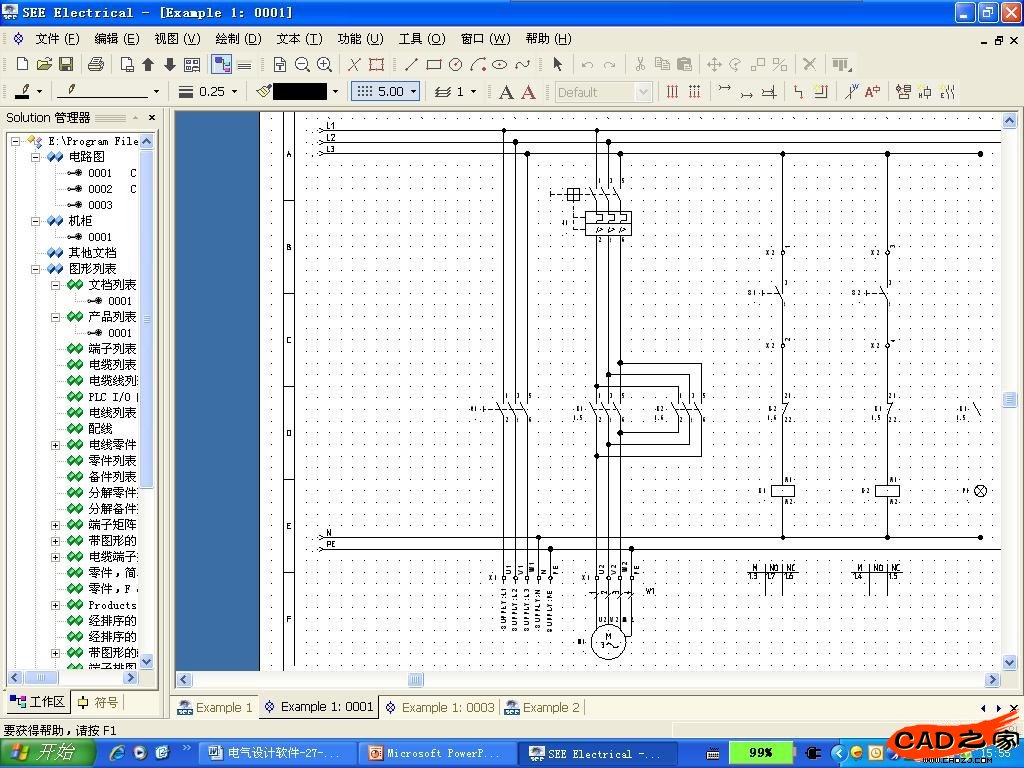Select the Line drawing tool
The image size is (1024, 768).
pyautogui.click(x=411, y=64)
